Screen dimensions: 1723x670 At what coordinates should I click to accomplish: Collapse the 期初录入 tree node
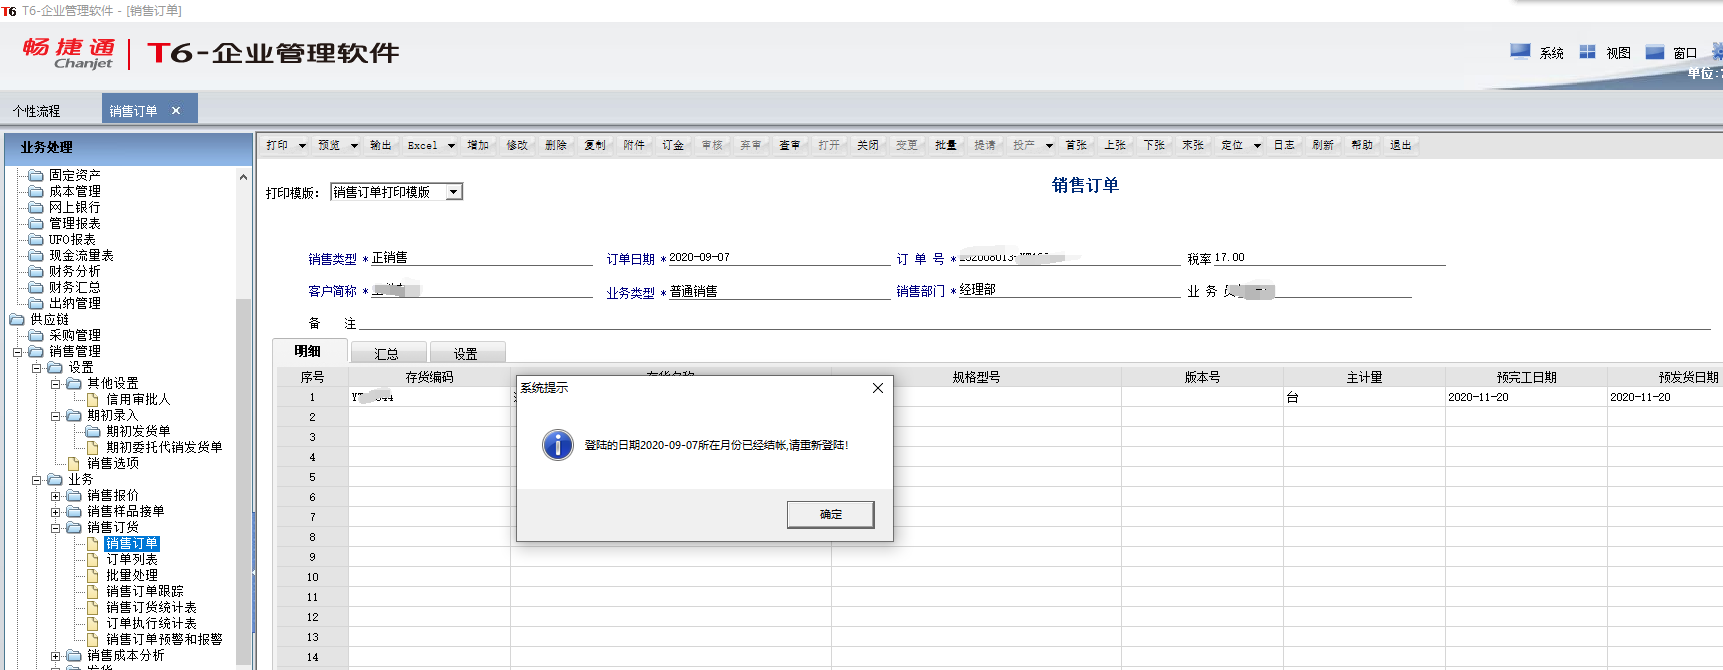[56, 416]
